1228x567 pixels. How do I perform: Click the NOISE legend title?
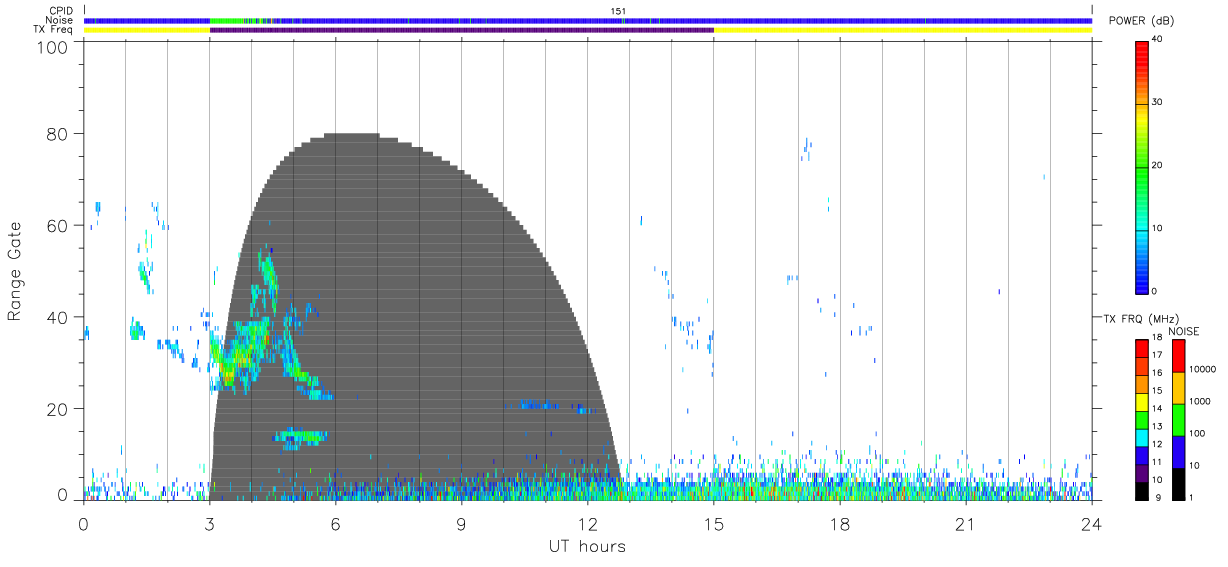(1184, 331)
